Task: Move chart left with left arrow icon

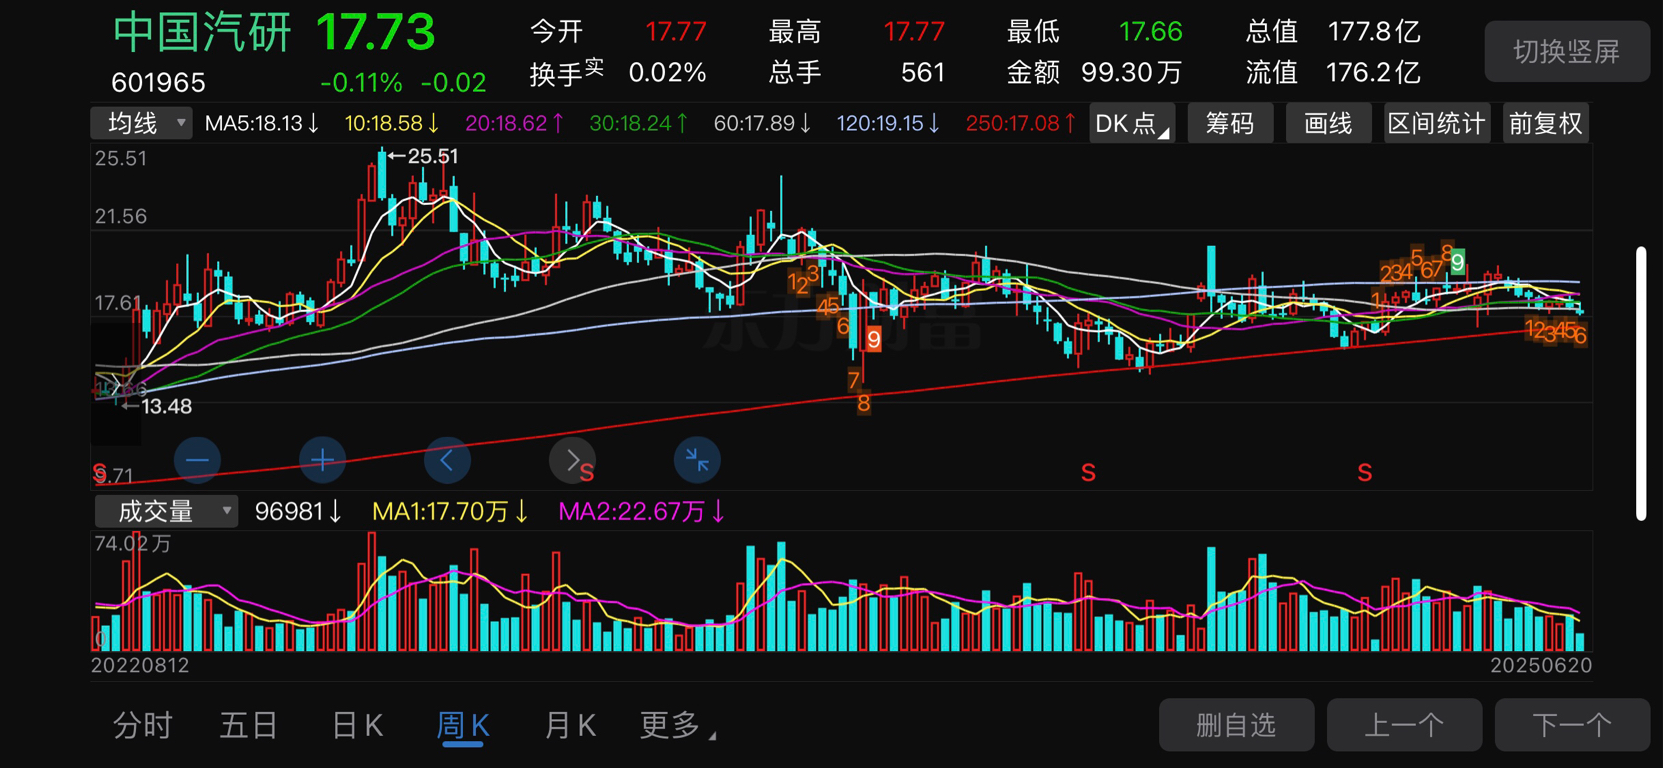Action: coord(447,460)
